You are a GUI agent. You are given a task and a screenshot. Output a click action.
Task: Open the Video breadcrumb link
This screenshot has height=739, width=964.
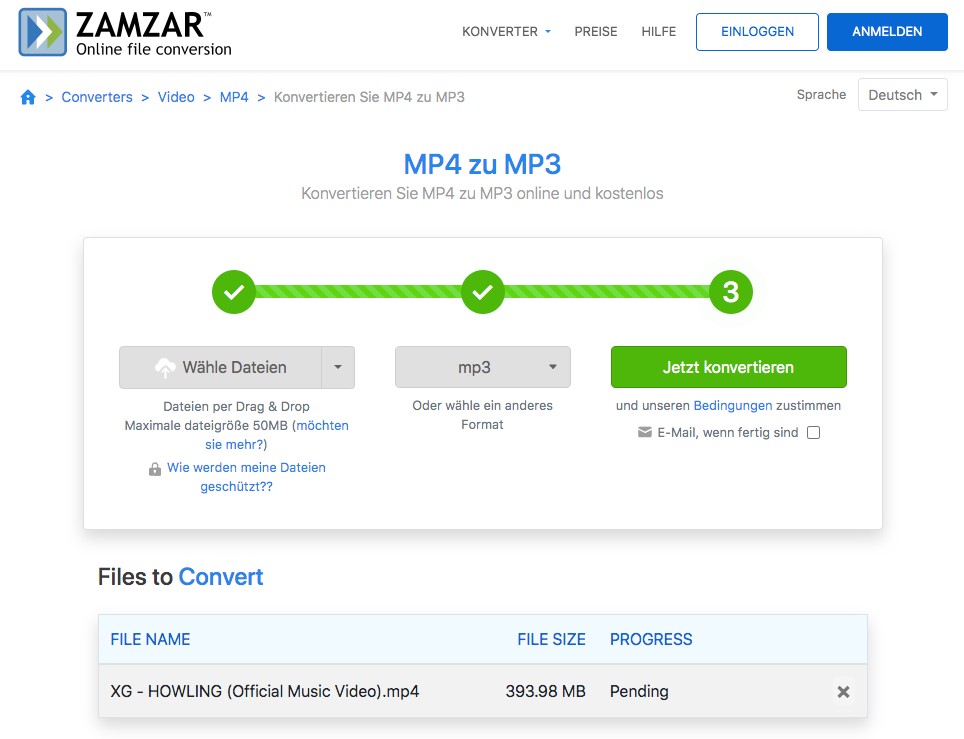pyautogui.click(x=176, y=97)
